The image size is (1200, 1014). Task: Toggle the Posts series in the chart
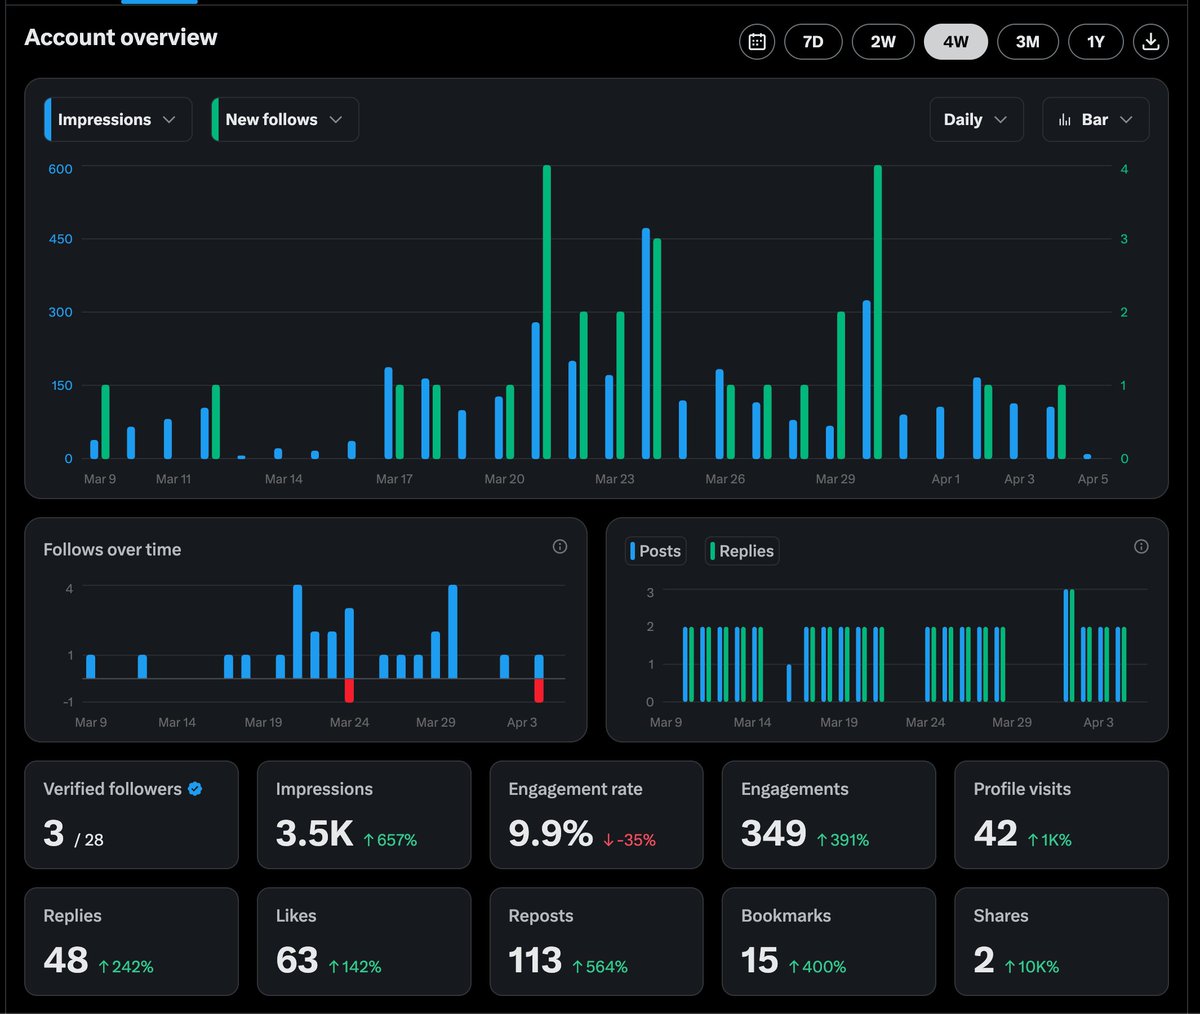click(656, 551)
